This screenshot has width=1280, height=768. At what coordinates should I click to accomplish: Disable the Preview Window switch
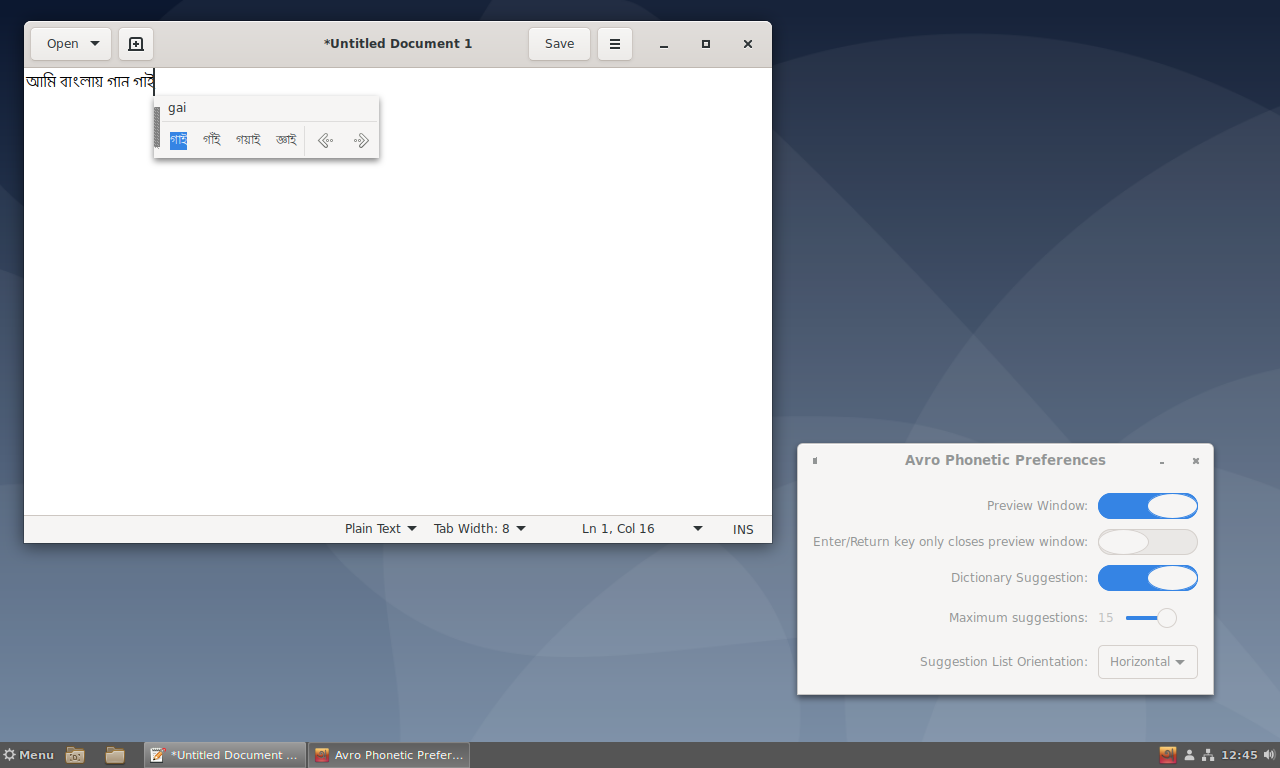tap(1147, 506)
